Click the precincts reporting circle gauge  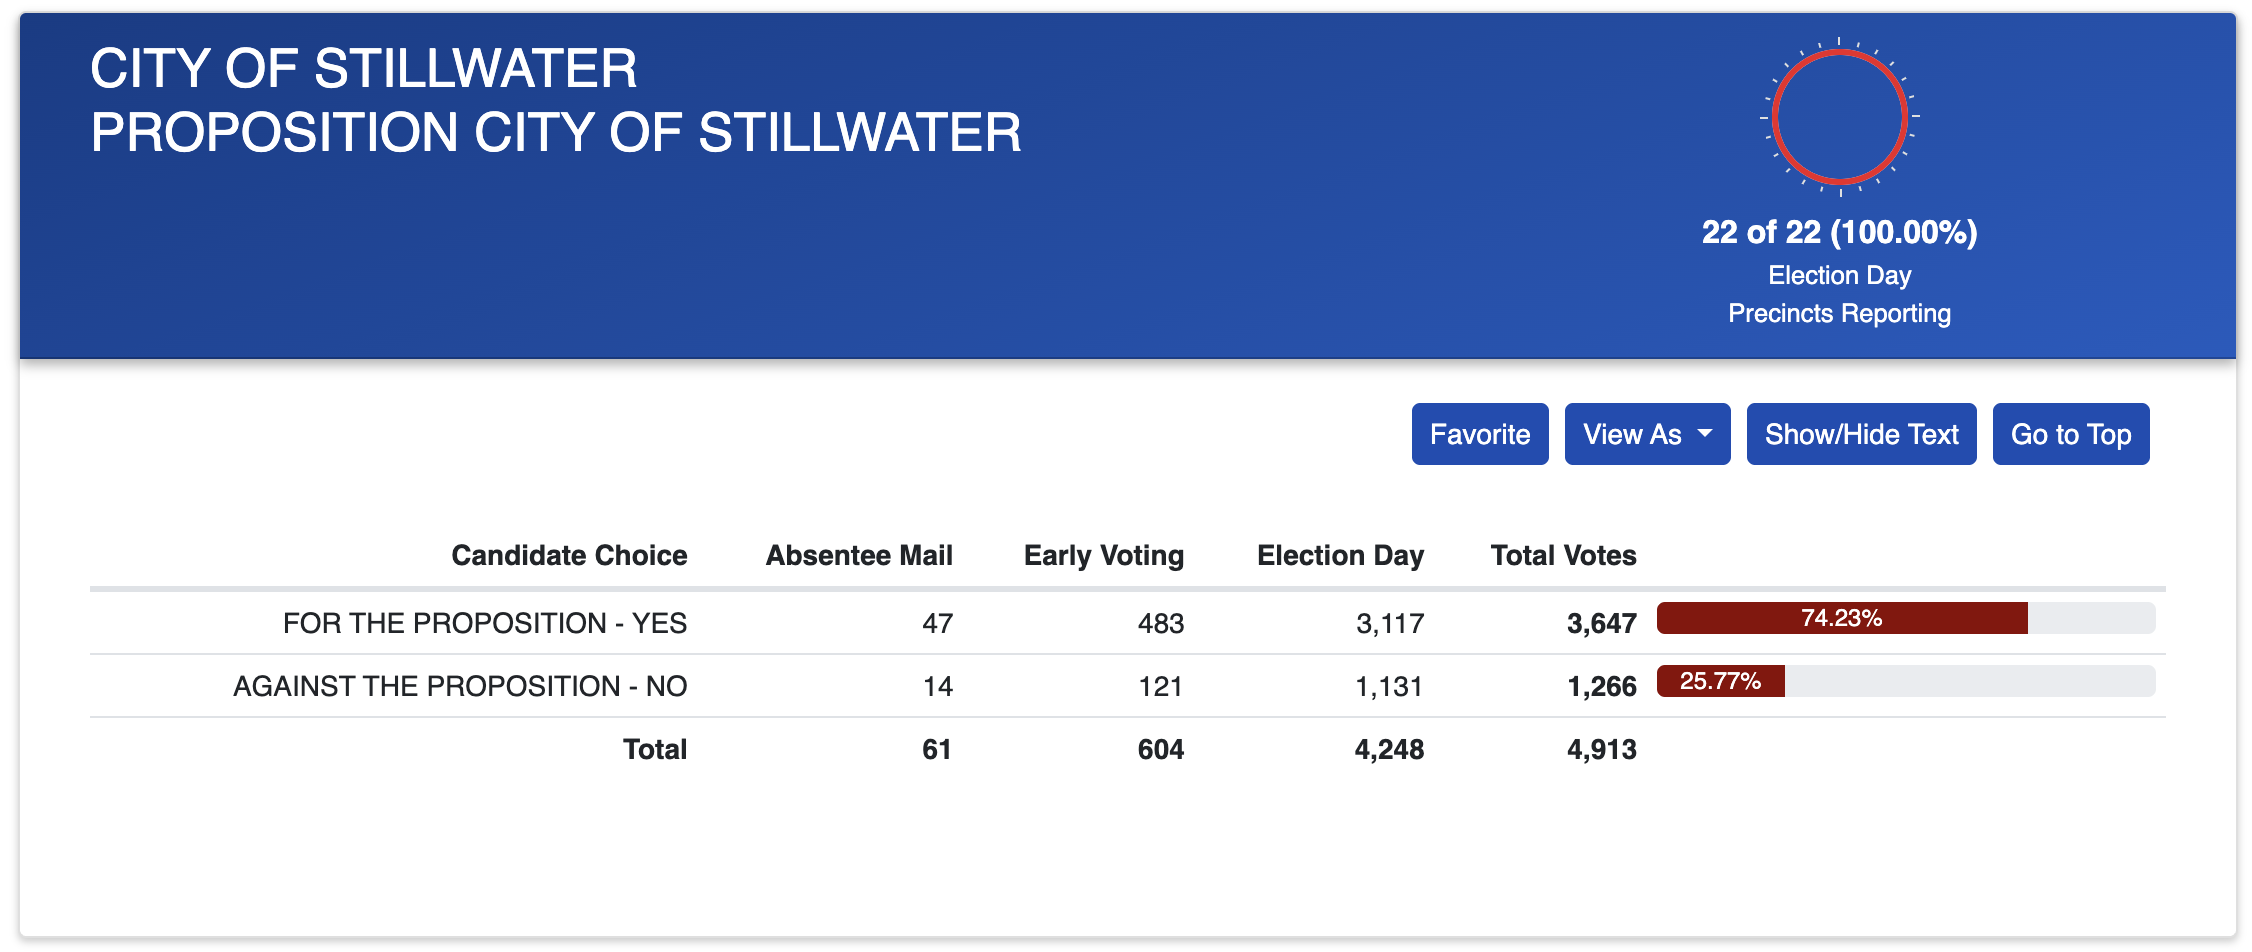pyautogui.click(x=1840, y=116)
